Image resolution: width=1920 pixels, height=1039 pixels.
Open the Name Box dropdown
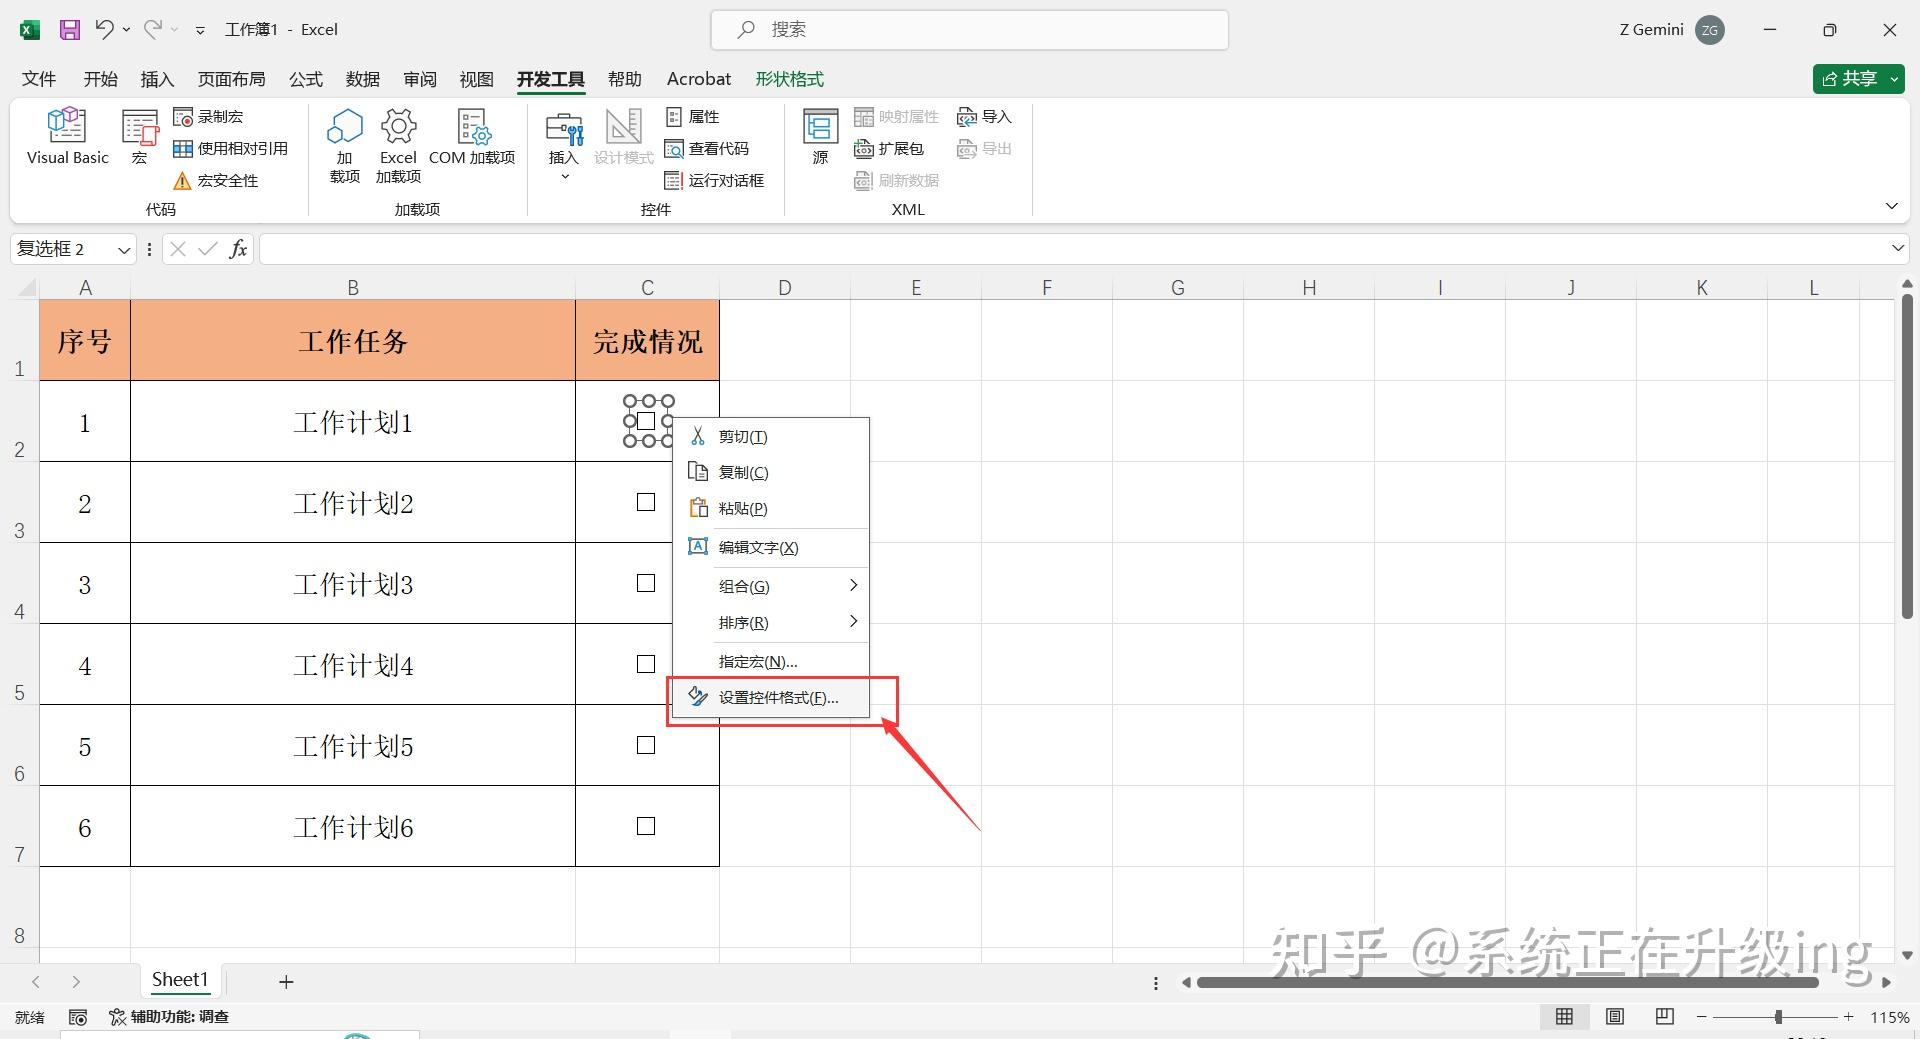(124, 250)
